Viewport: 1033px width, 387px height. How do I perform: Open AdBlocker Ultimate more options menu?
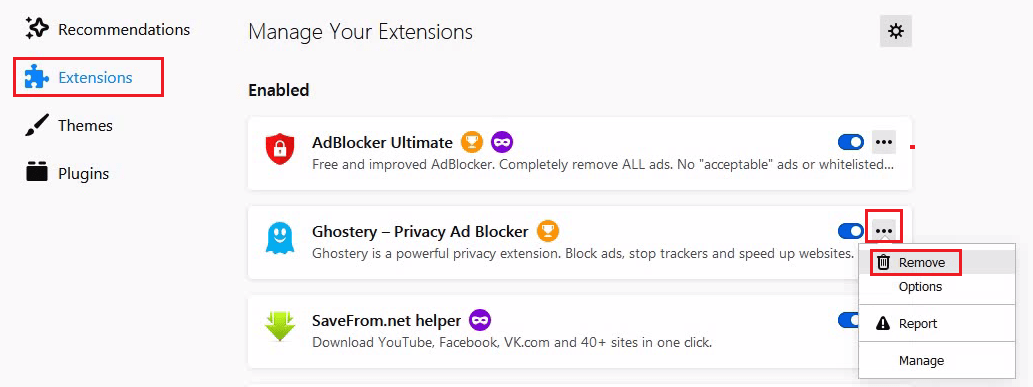[x=883, y=142]
